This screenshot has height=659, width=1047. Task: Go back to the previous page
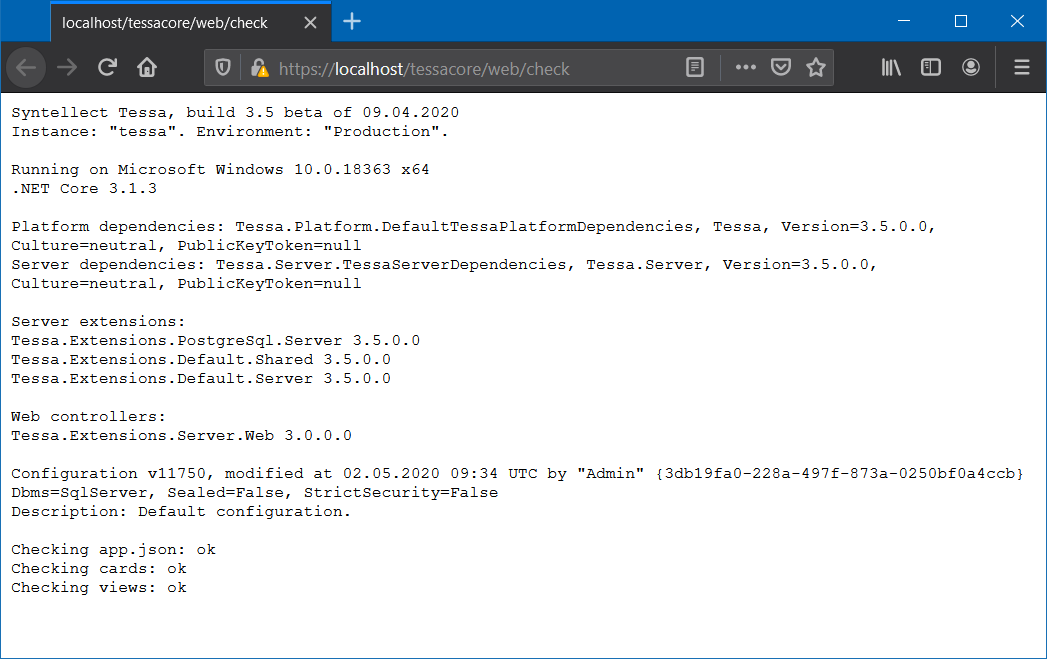(26, 68)
